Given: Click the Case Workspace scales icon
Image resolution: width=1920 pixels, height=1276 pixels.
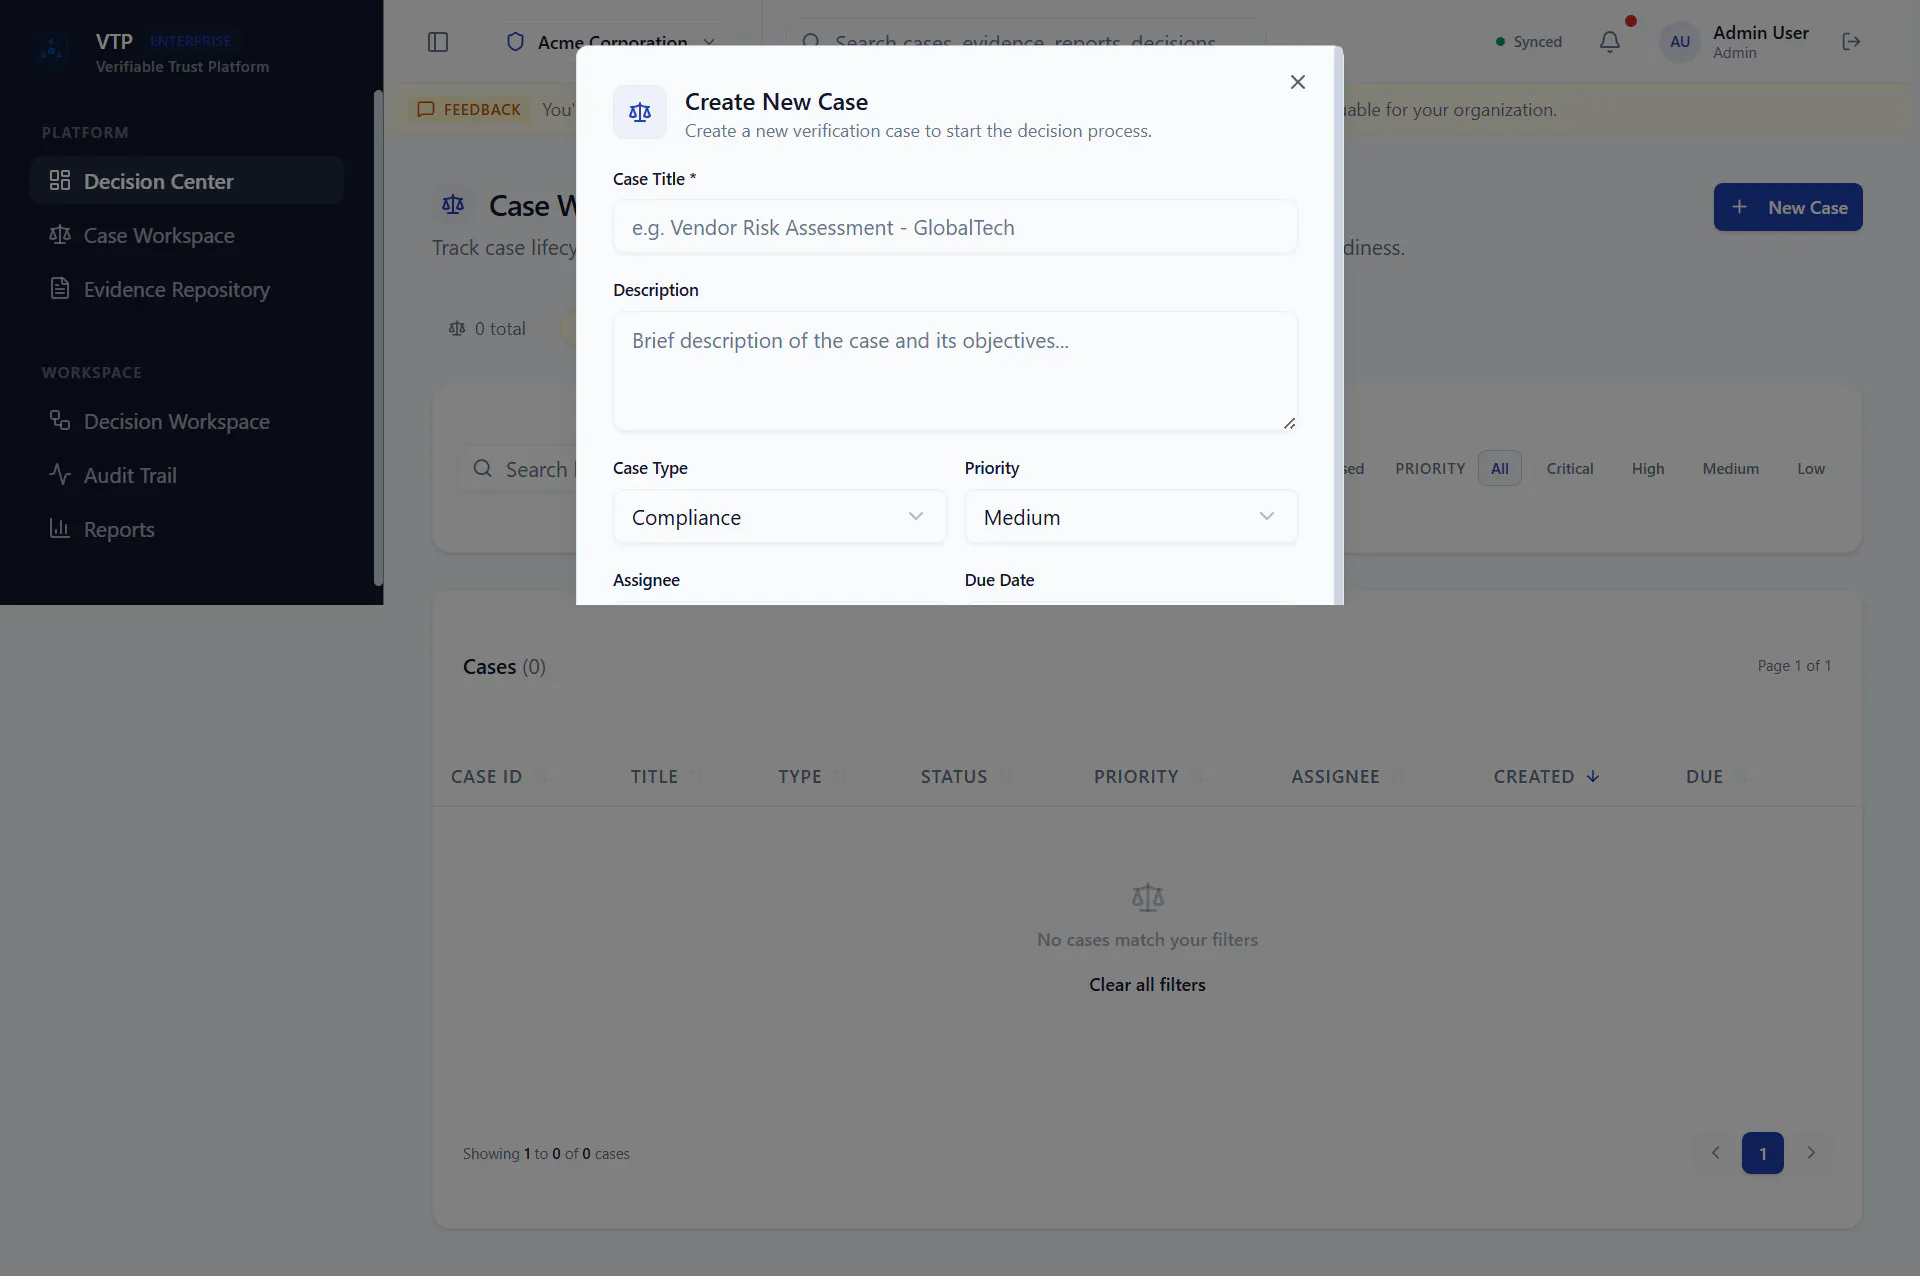Looking at the screenshot, I should coord(60,234).
